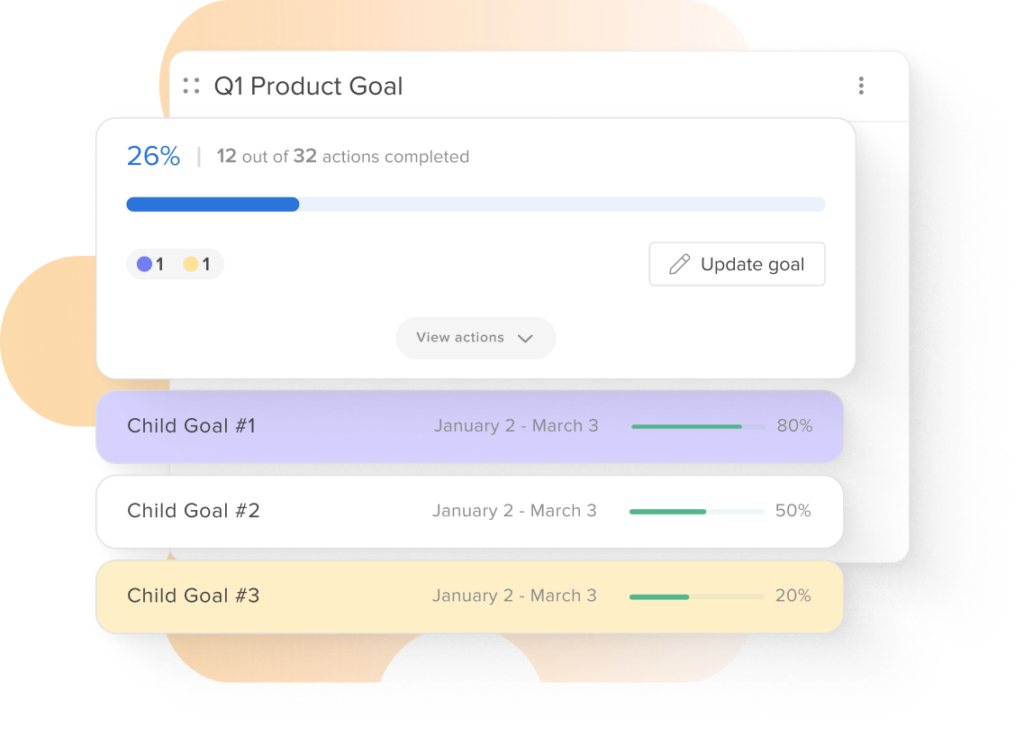Expand the View actions chevron

(525, 338)
